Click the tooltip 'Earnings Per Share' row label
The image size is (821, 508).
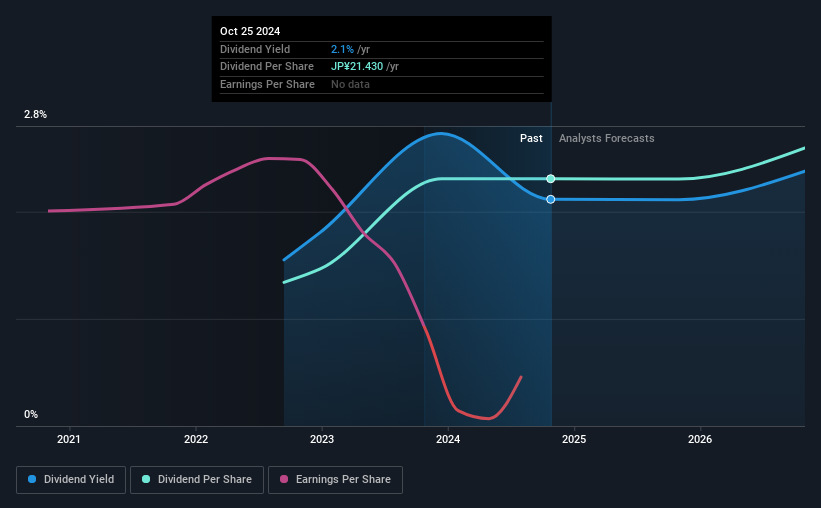click(268, 84)
